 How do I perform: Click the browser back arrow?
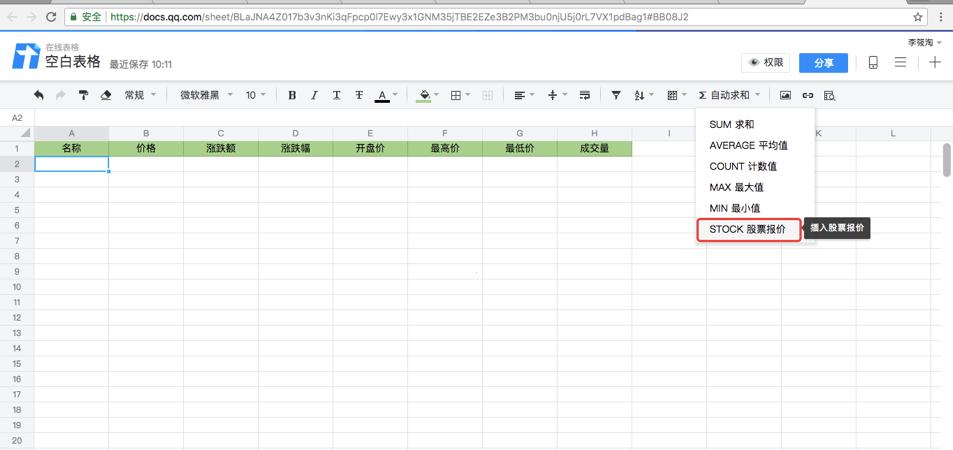pyautogui.click(x=12, y=17)
